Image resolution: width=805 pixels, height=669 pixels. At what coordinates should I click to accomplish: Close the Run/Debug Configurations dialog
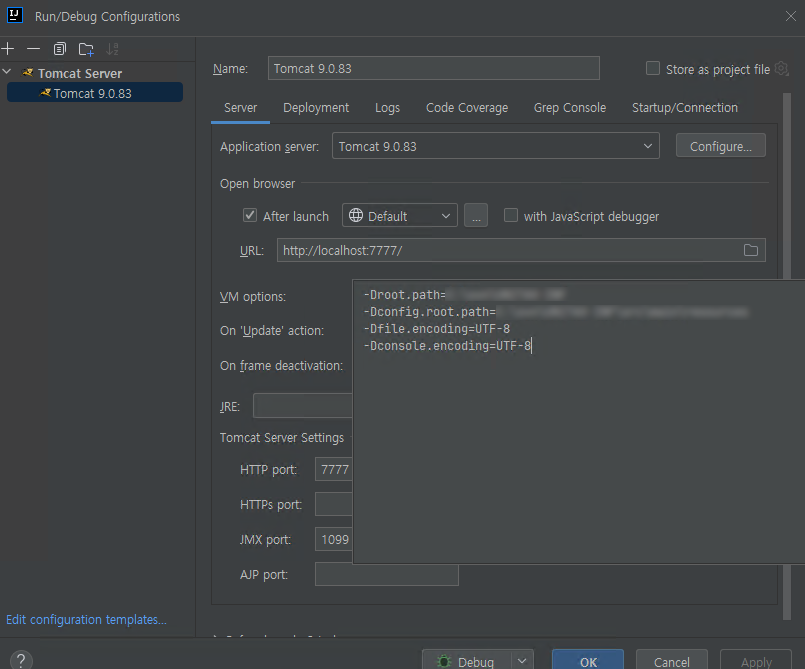pos(791,16)
